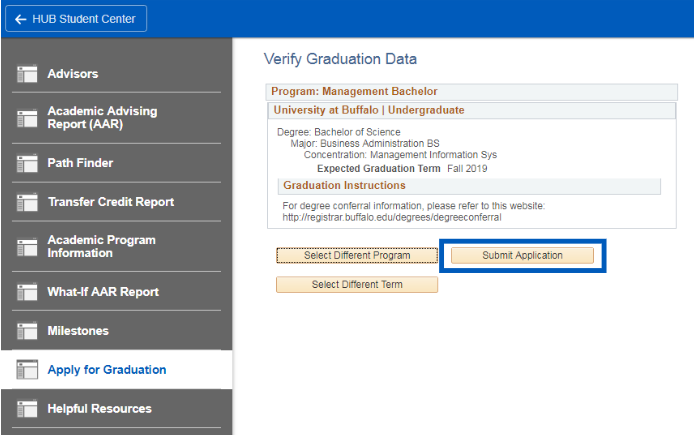Navigate to Helpful Resources menu label
The width and height of the screenshot is (695, 436).
coord(99,409)
